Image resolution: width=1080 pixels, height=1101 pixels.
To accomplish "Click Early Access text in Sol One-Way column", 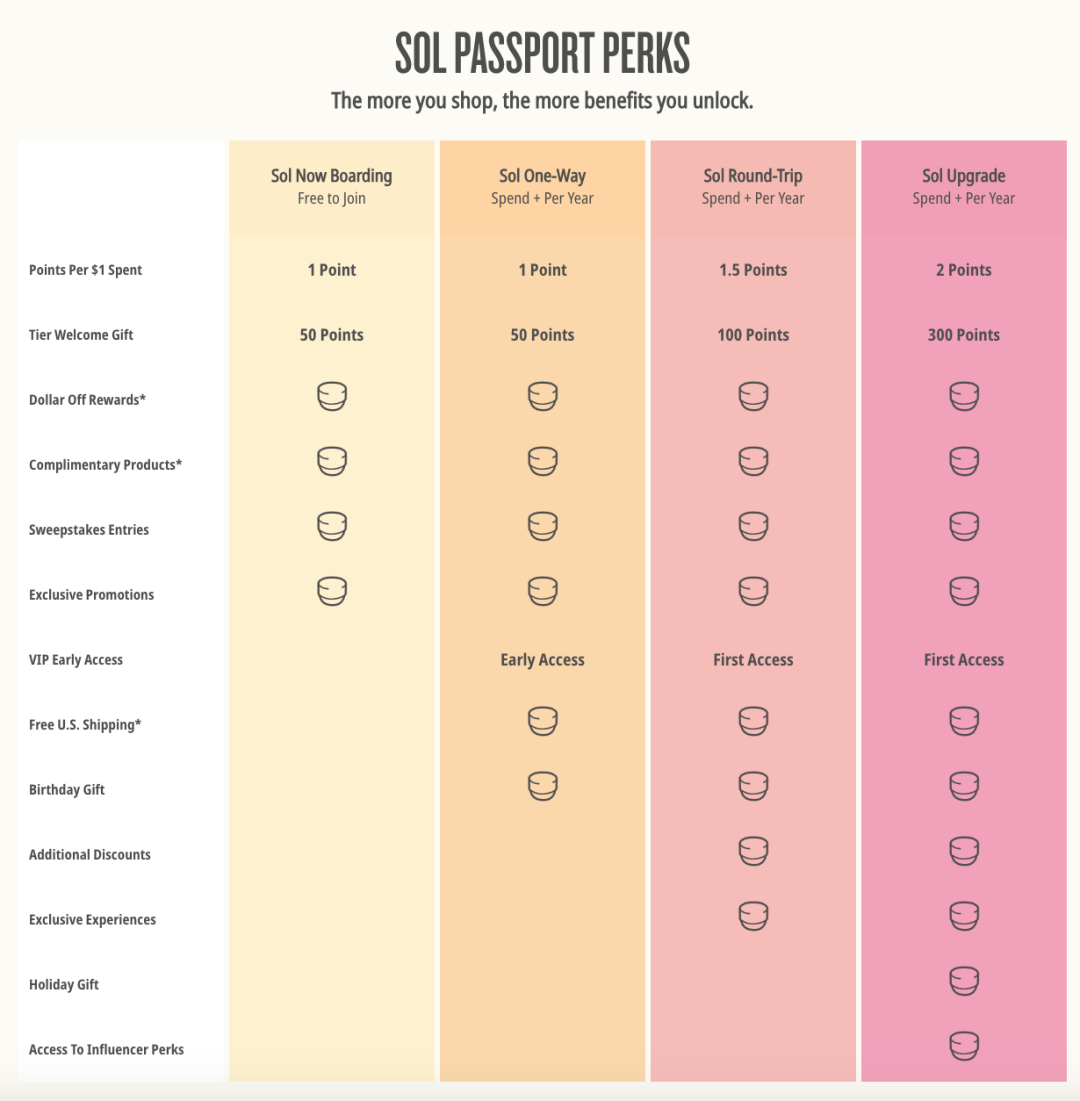I will pos(542,660).
